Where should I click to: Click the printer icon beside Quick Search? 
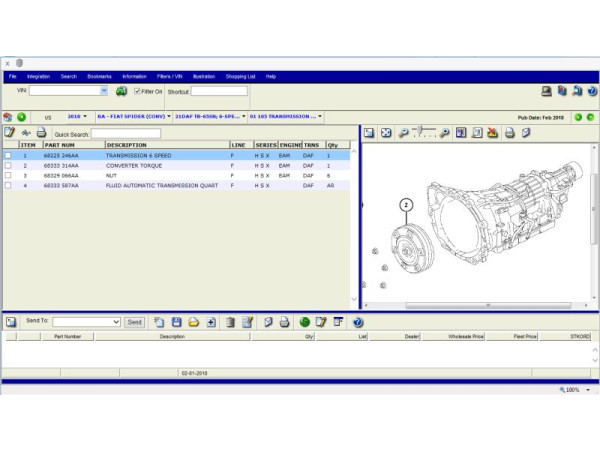(41, 133)
